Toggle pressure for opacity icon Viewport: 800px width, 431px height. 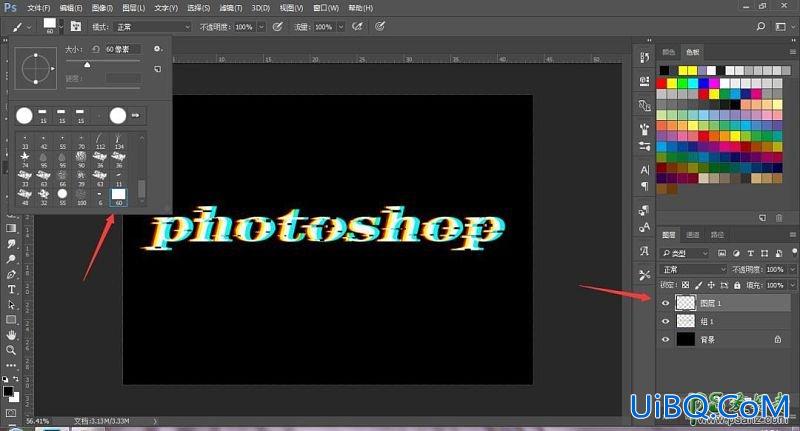click(x=278, y=27)
